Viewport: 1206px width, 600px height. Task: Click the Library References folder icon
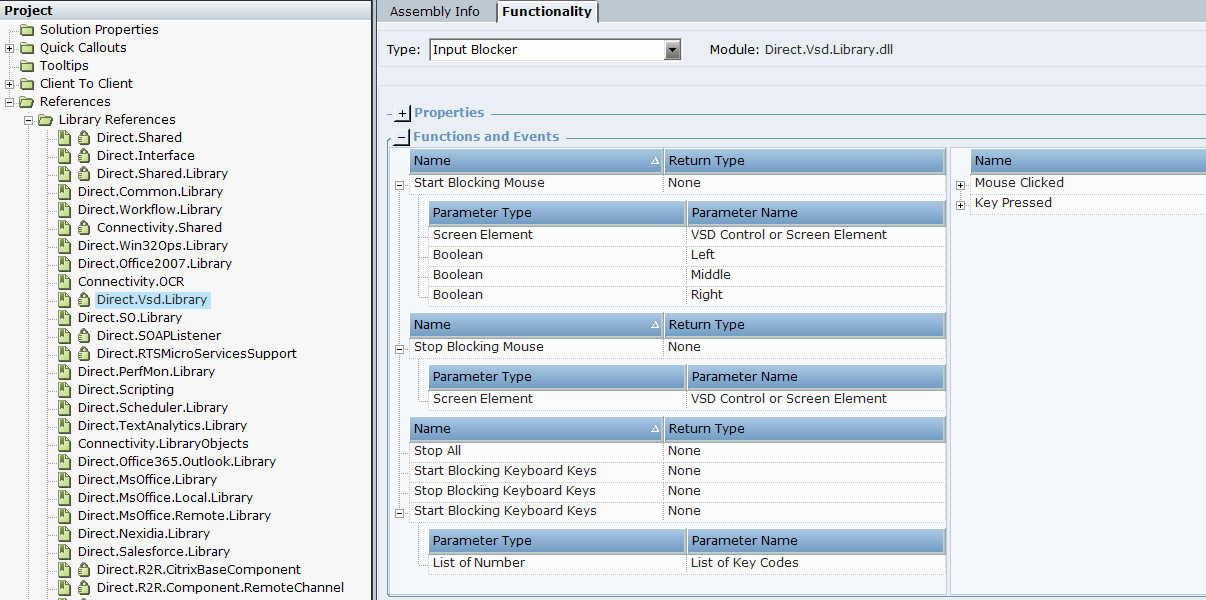pyautogui.click(x=45, y=120)
